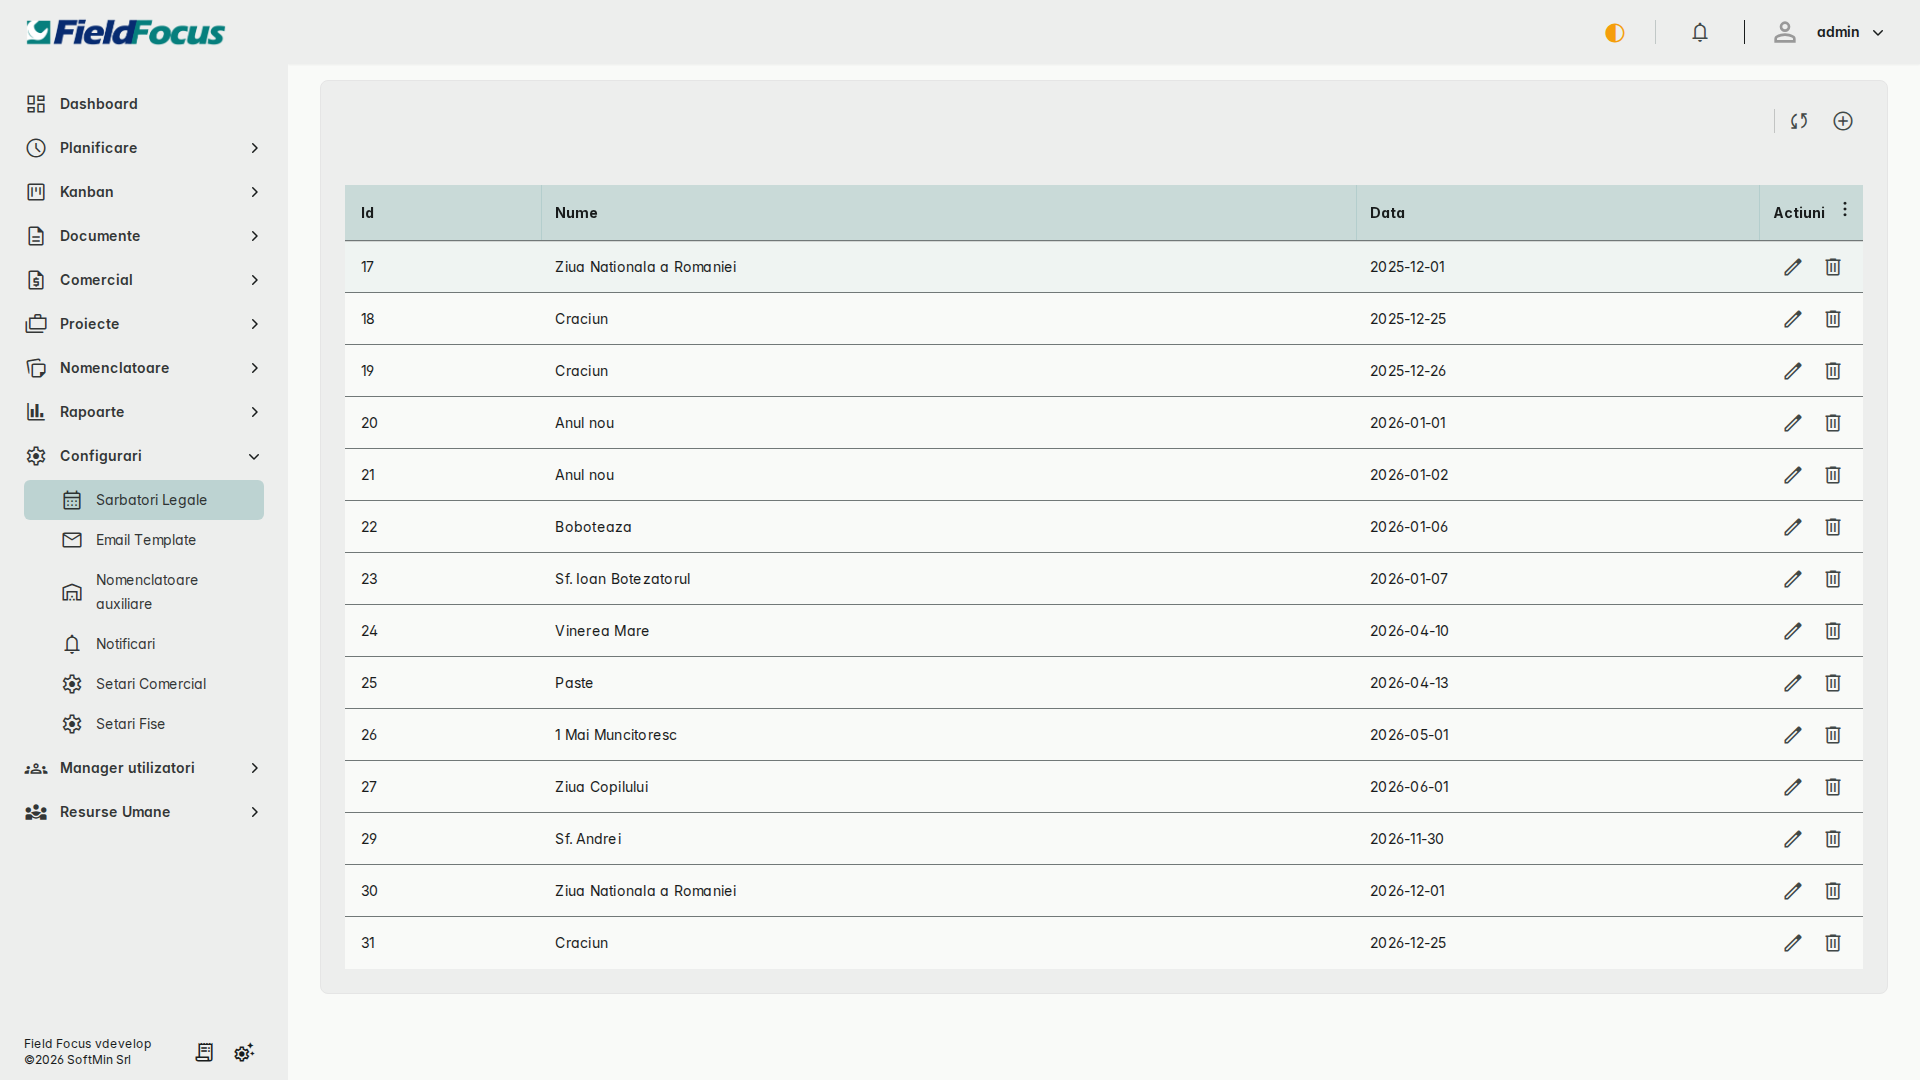Click the settings gear in footer
The image size is (1920, 1080).
[x=244, y=1052]
